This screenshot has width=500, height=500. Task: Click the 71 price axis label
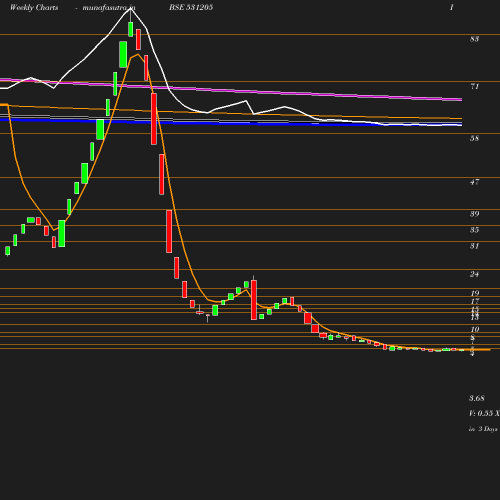[x=474, y=87]
